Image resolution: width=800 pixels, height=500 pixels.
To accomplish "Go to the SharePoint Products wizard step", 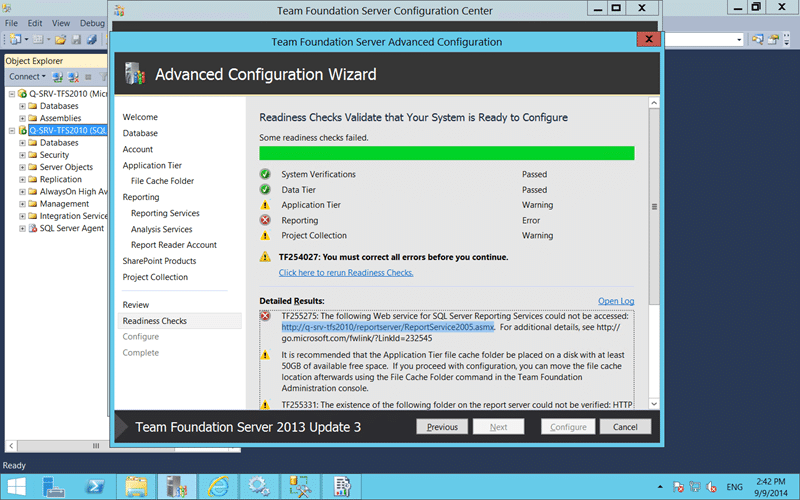I will pyautogui.click(x=159, y=261).
